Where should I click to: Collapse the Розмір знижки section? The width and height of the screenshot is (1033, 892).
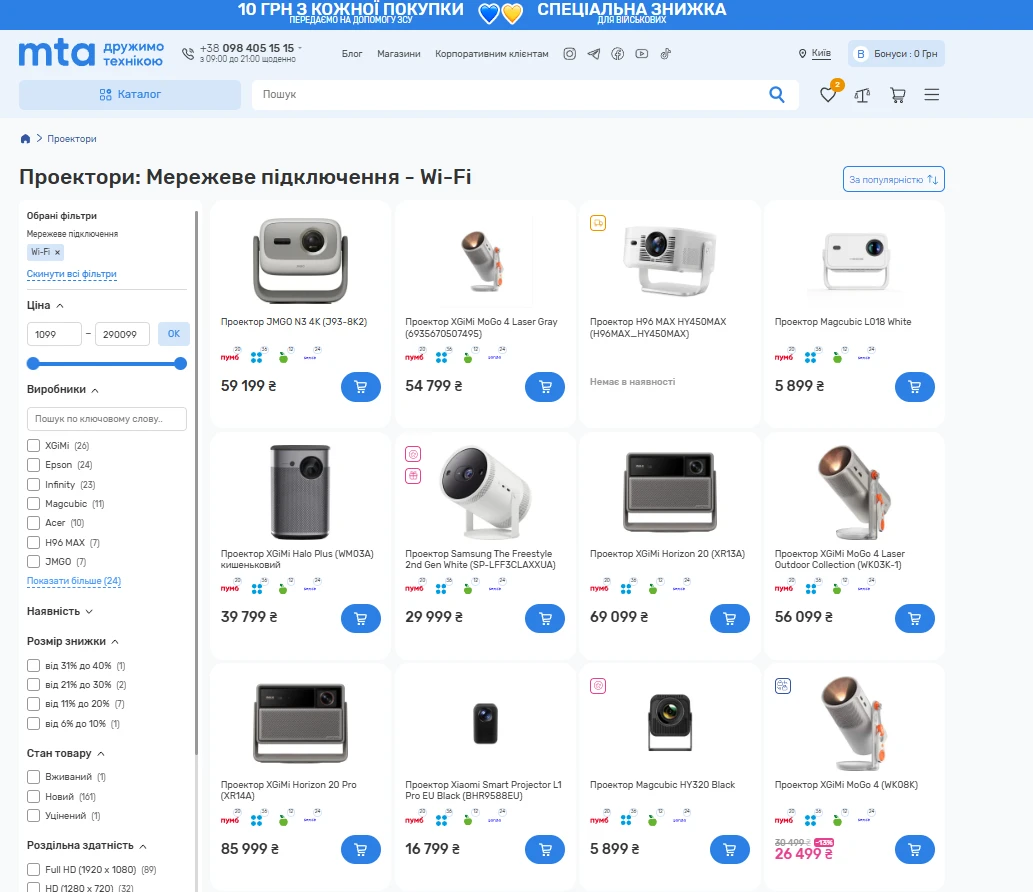73,642
